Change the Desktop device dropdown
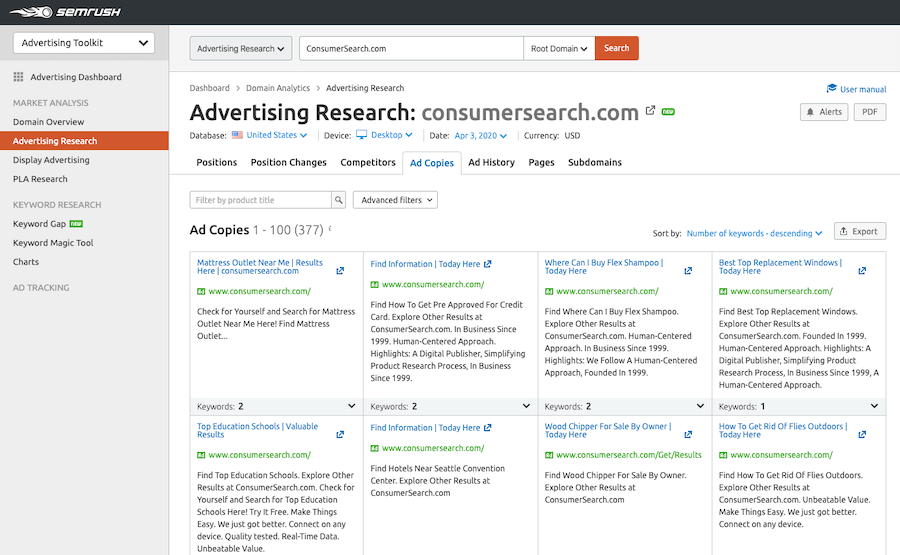 point(391,135)
